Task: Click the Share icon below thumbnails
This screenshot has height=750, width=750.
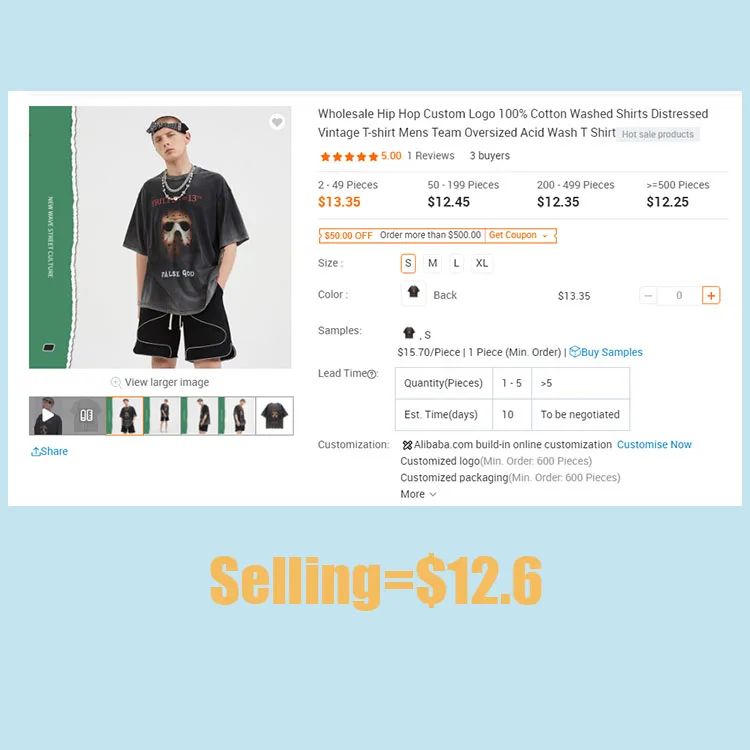Action: click(x=35, y=451)
